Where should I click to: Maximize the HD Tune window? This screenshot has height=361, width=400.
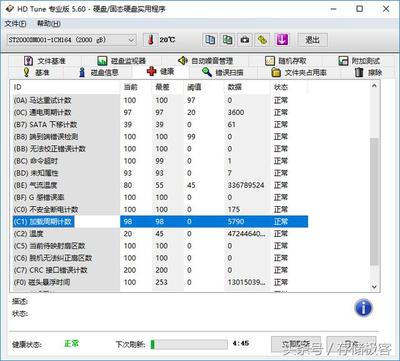(x=359, y=9)
